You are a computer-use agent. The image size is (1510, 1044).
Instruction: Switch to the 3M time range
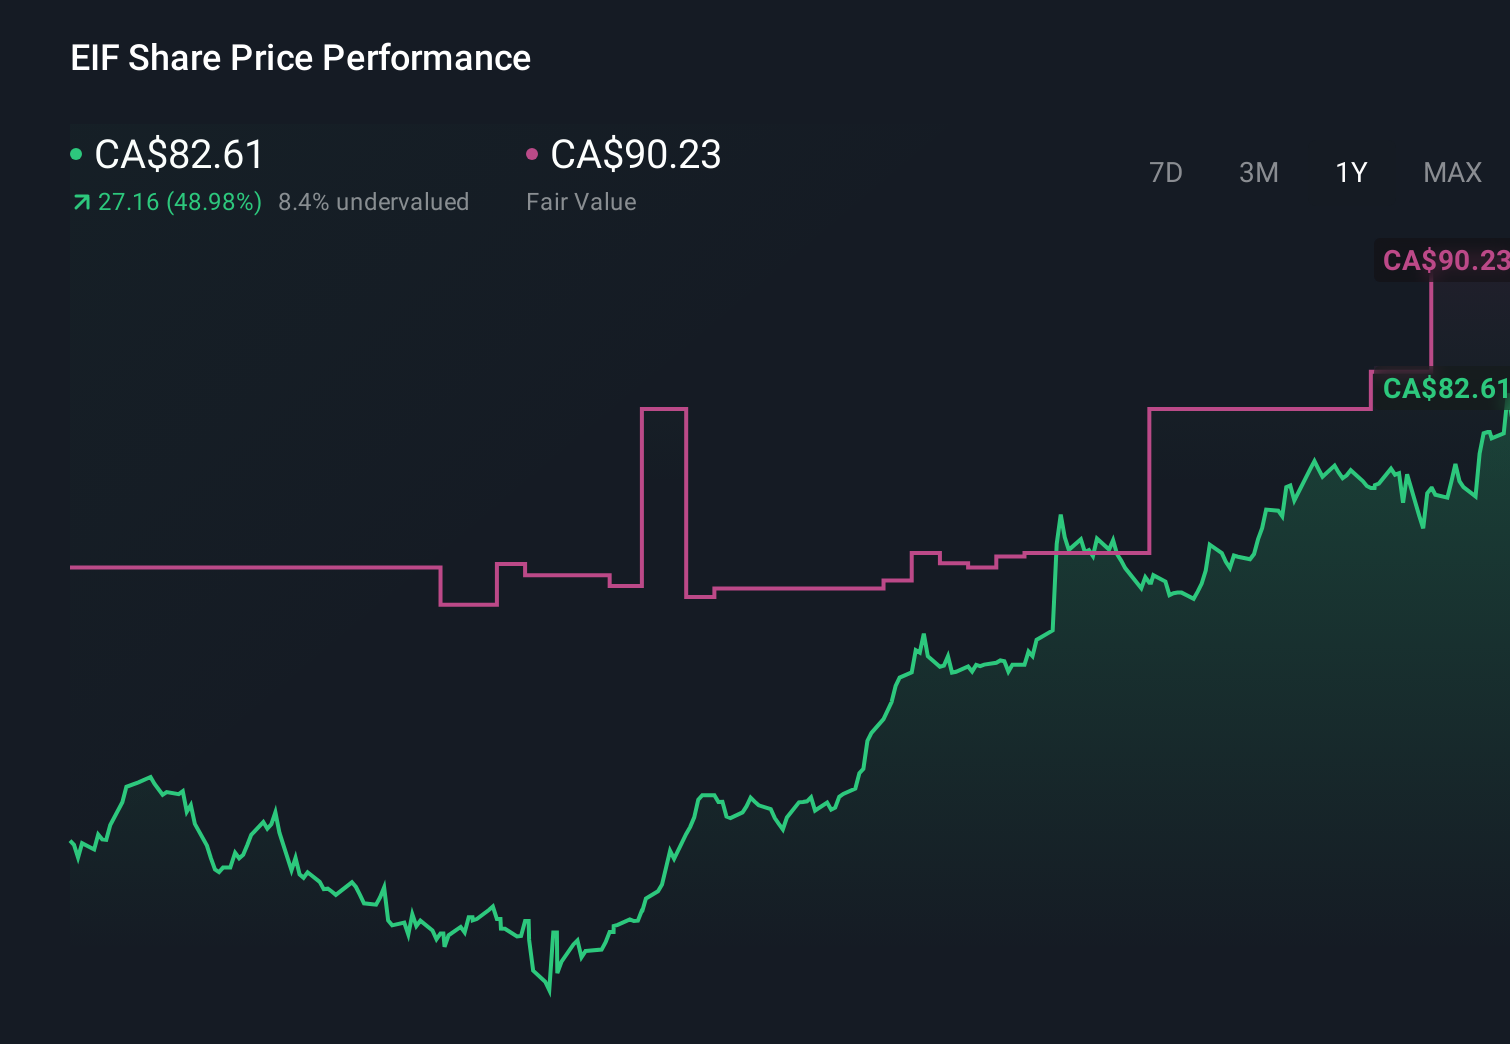pyautogui.click(x=1258, y=172)
